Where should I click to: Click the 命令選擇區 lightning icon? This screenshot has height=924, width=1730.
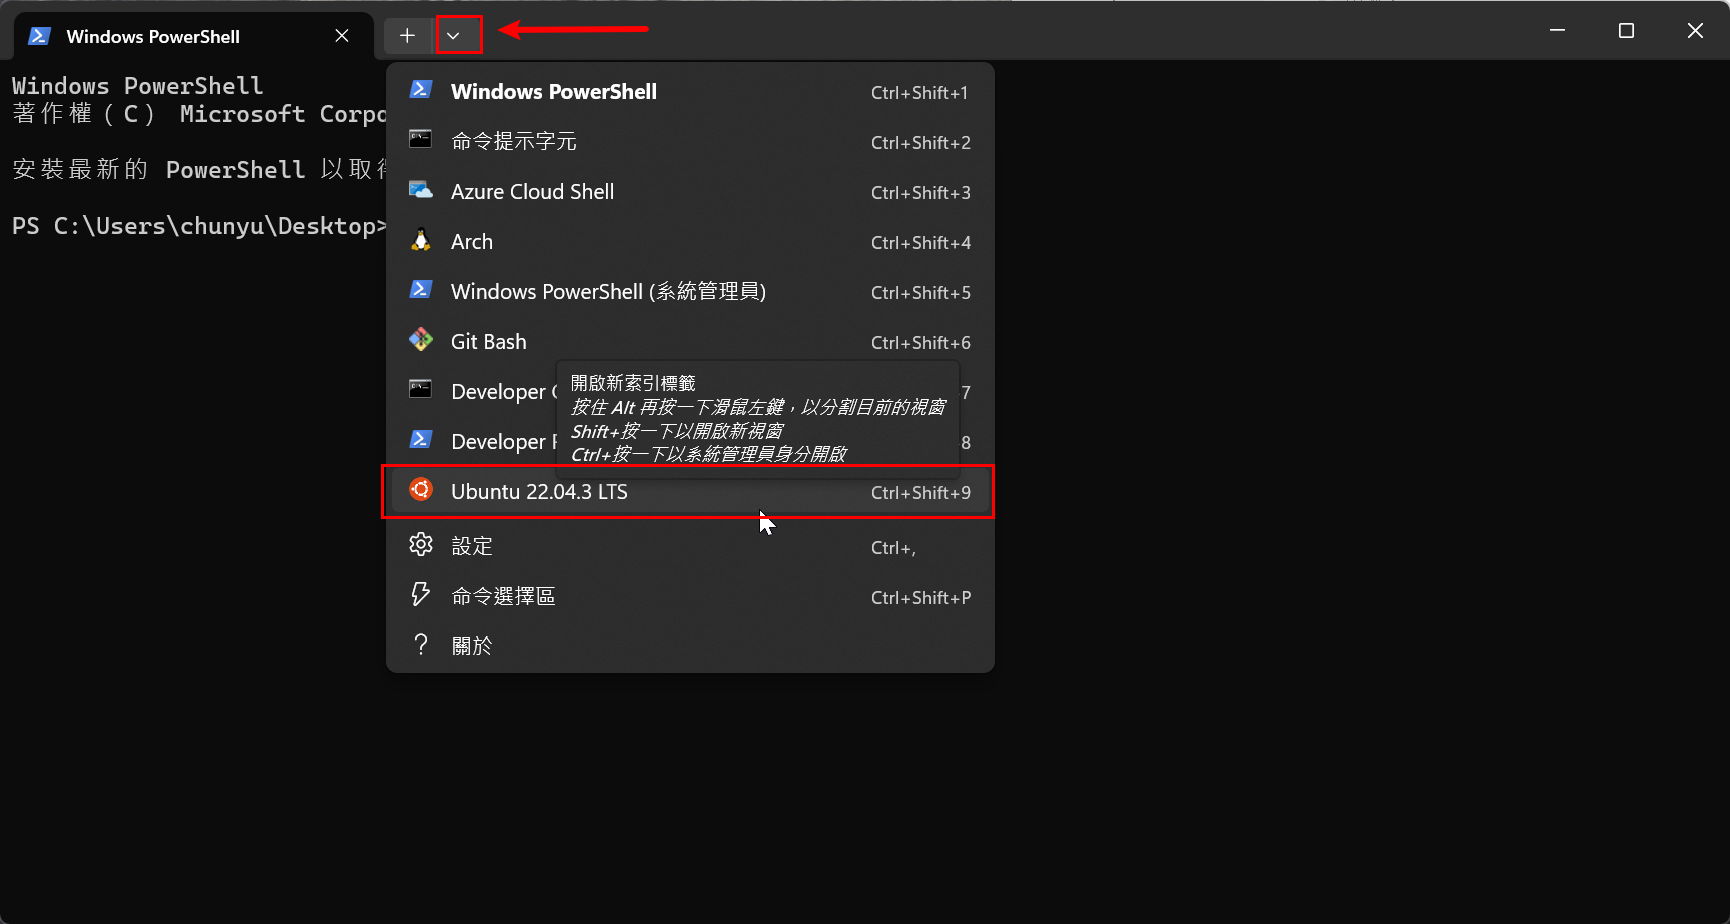[x=421, y=594]
